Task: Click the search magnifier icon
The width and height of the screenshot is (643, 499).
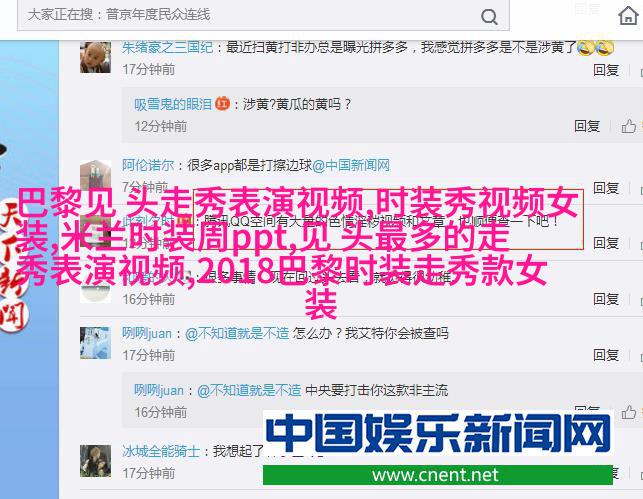Action: coord(489,17)
